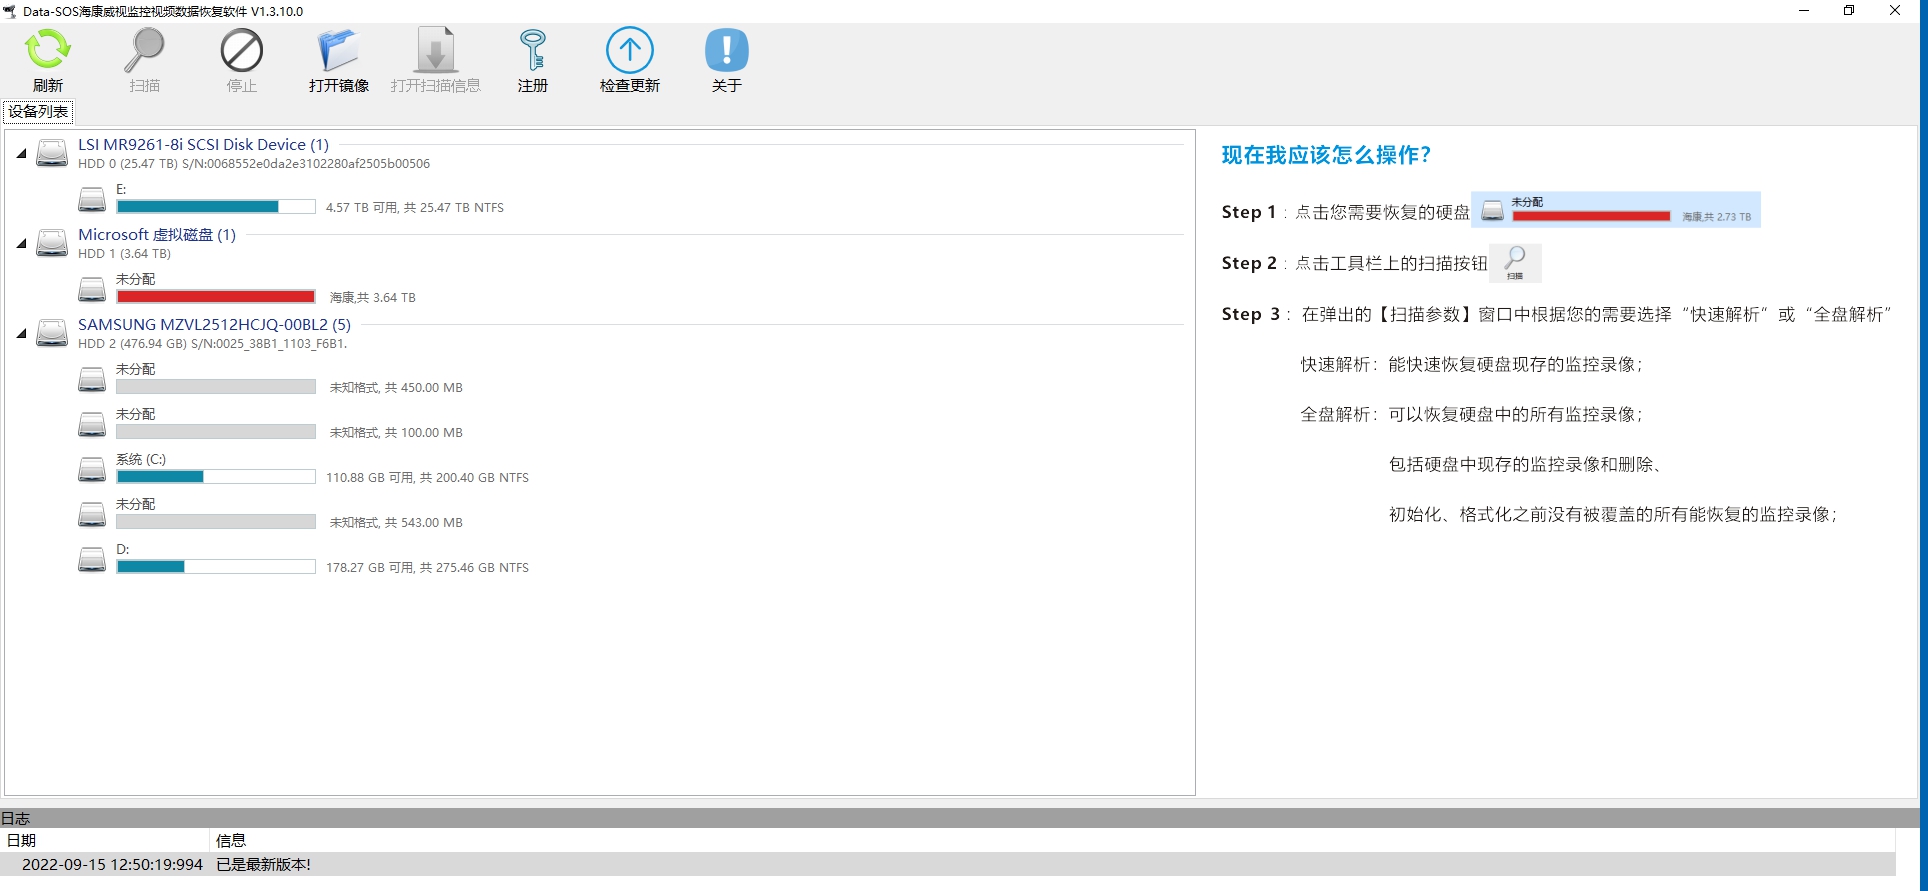This screenshot has width=1928, height=891.
Task: Select the 543.00 MB unallocated bar
Action: [216, 522]
